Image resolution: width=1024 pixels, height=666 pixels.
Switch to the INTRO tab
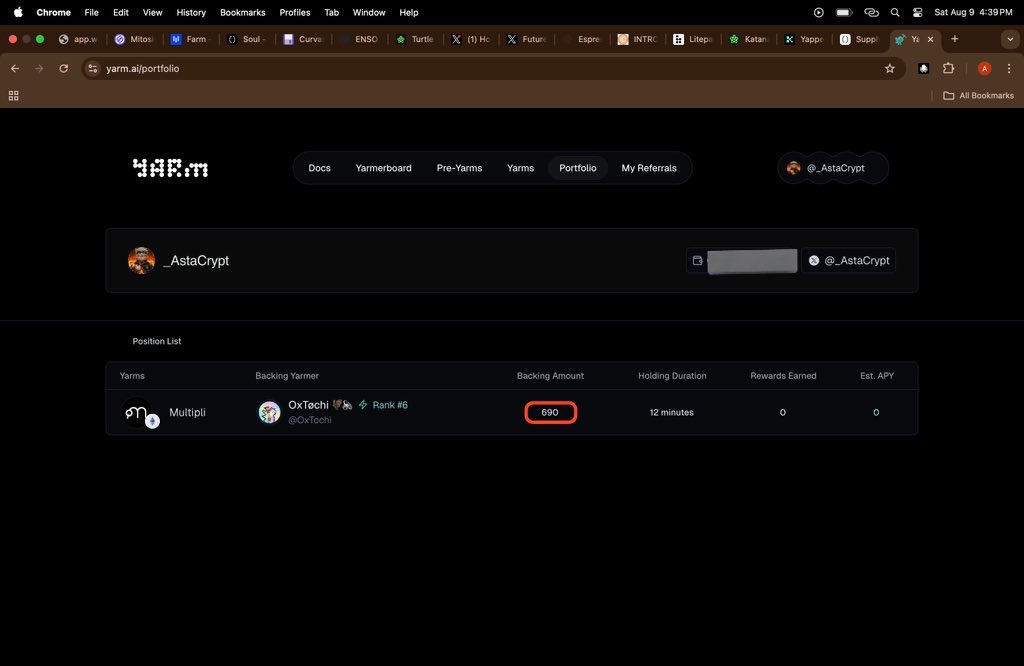tap(639, 39)
